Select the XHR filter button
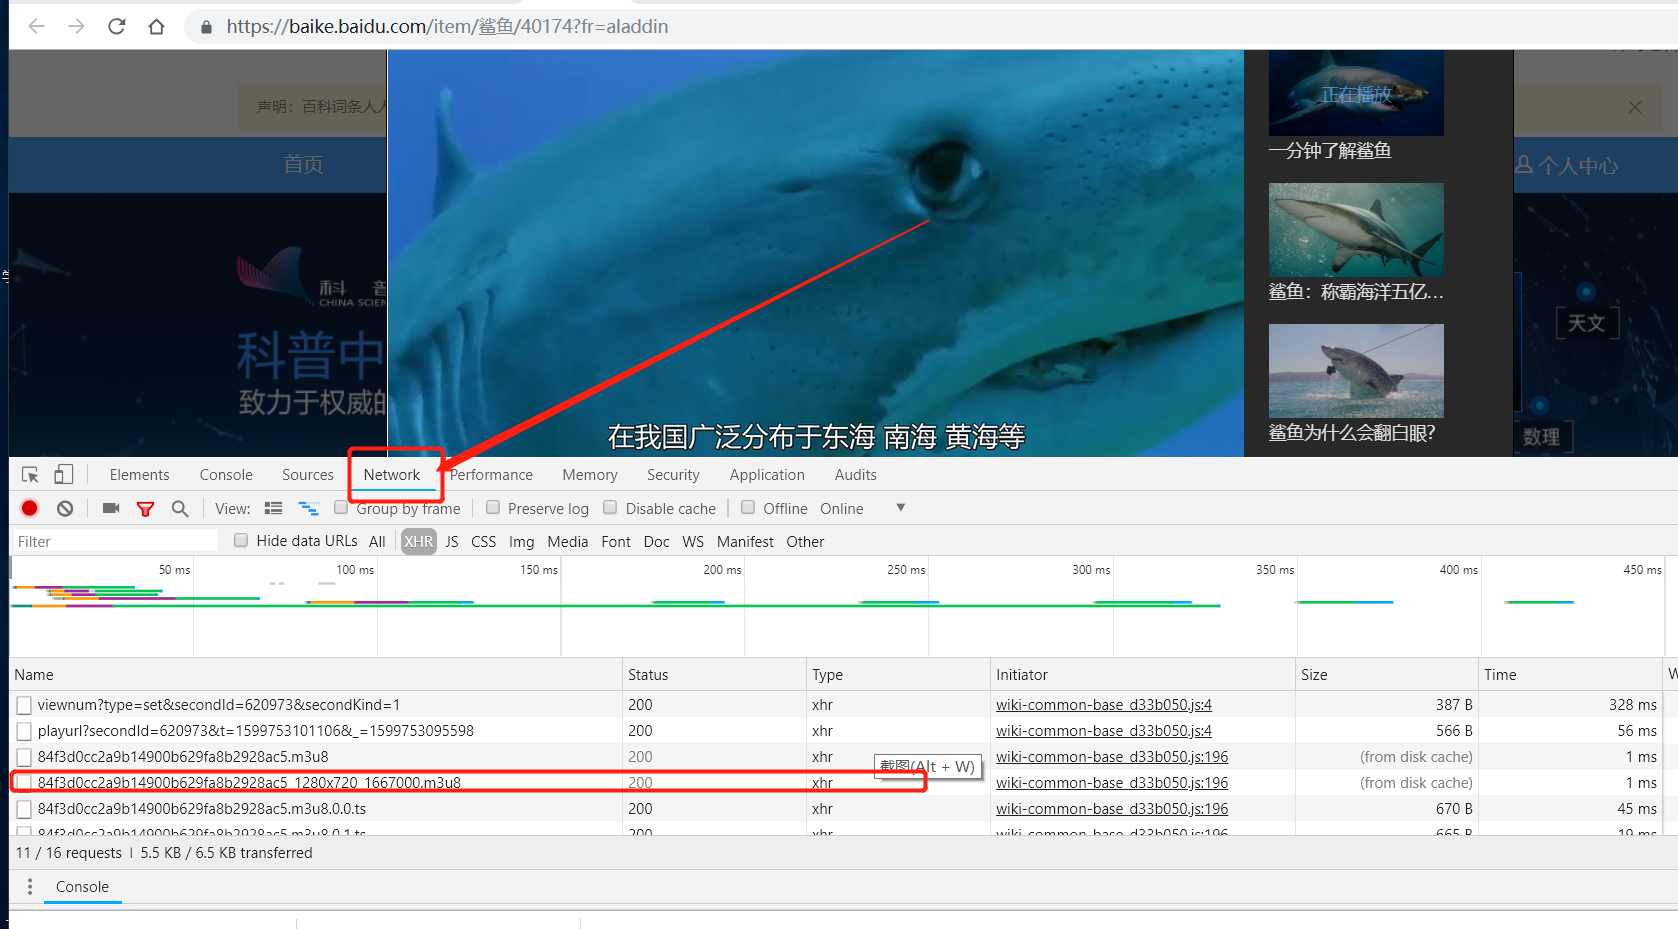 tap(418, 541)
